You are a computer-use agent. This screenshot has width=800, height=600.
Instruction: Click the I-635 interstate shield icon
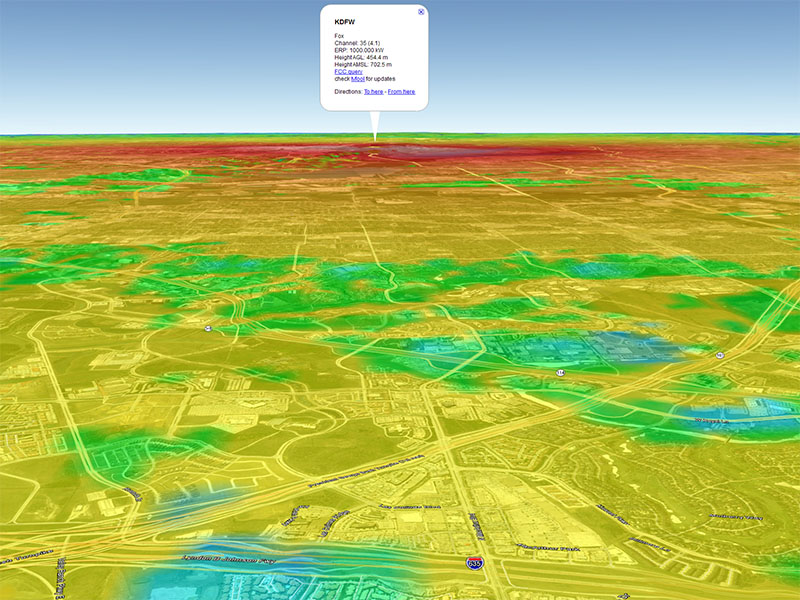tap(472, 564)
